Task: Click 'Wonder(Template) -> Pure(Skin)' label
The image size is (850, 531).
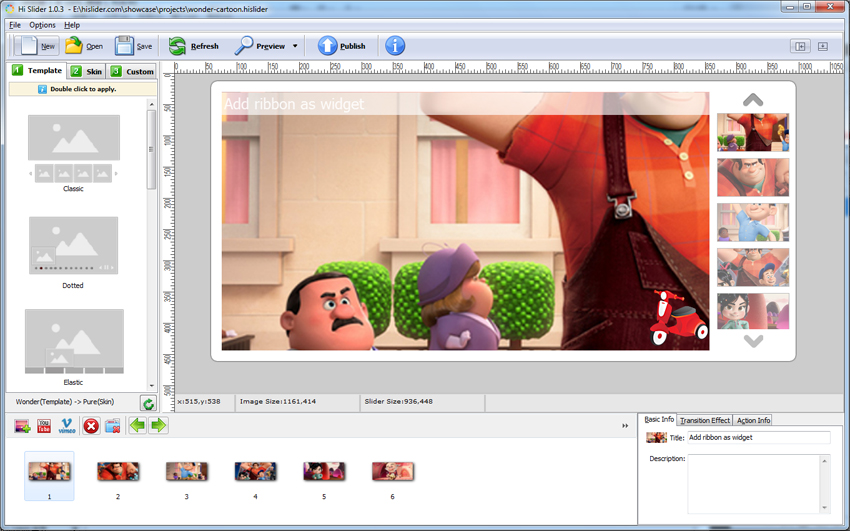Action: pyautogui.click(x=65, y=402)
